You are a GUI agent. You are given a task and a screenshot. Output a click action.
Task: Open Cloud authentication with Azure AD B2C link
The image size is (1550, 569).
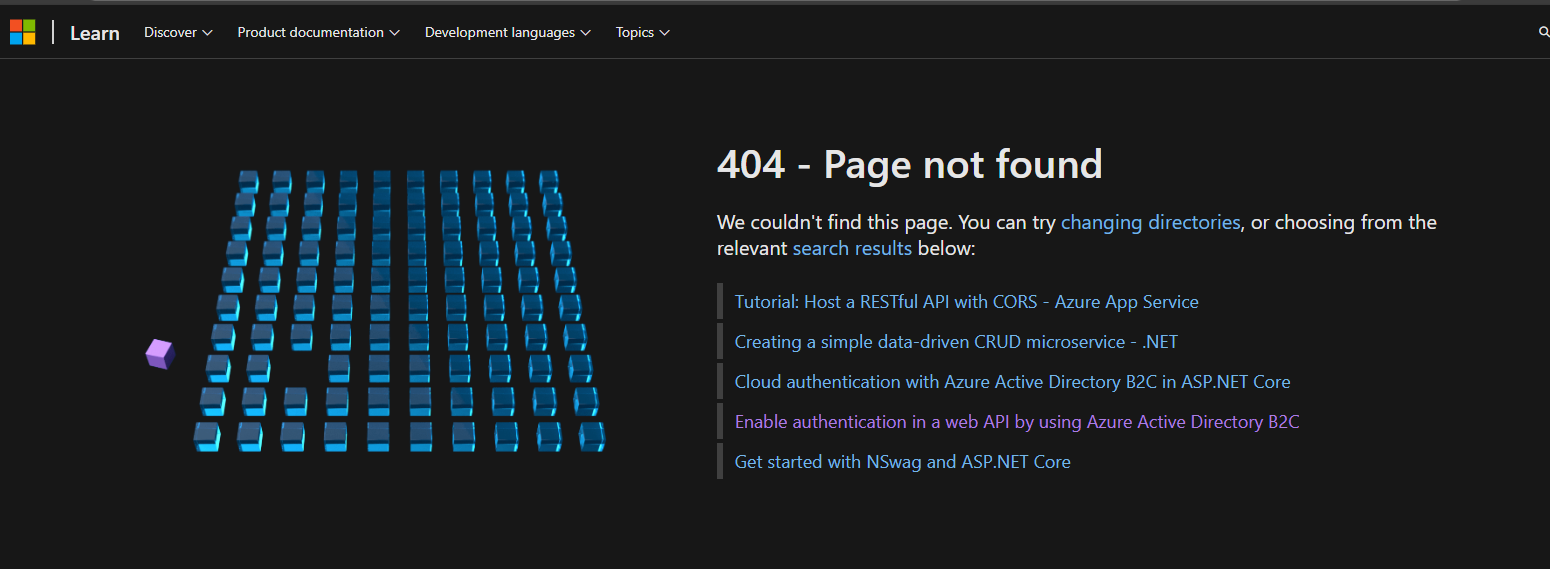tap(1012, 382)
